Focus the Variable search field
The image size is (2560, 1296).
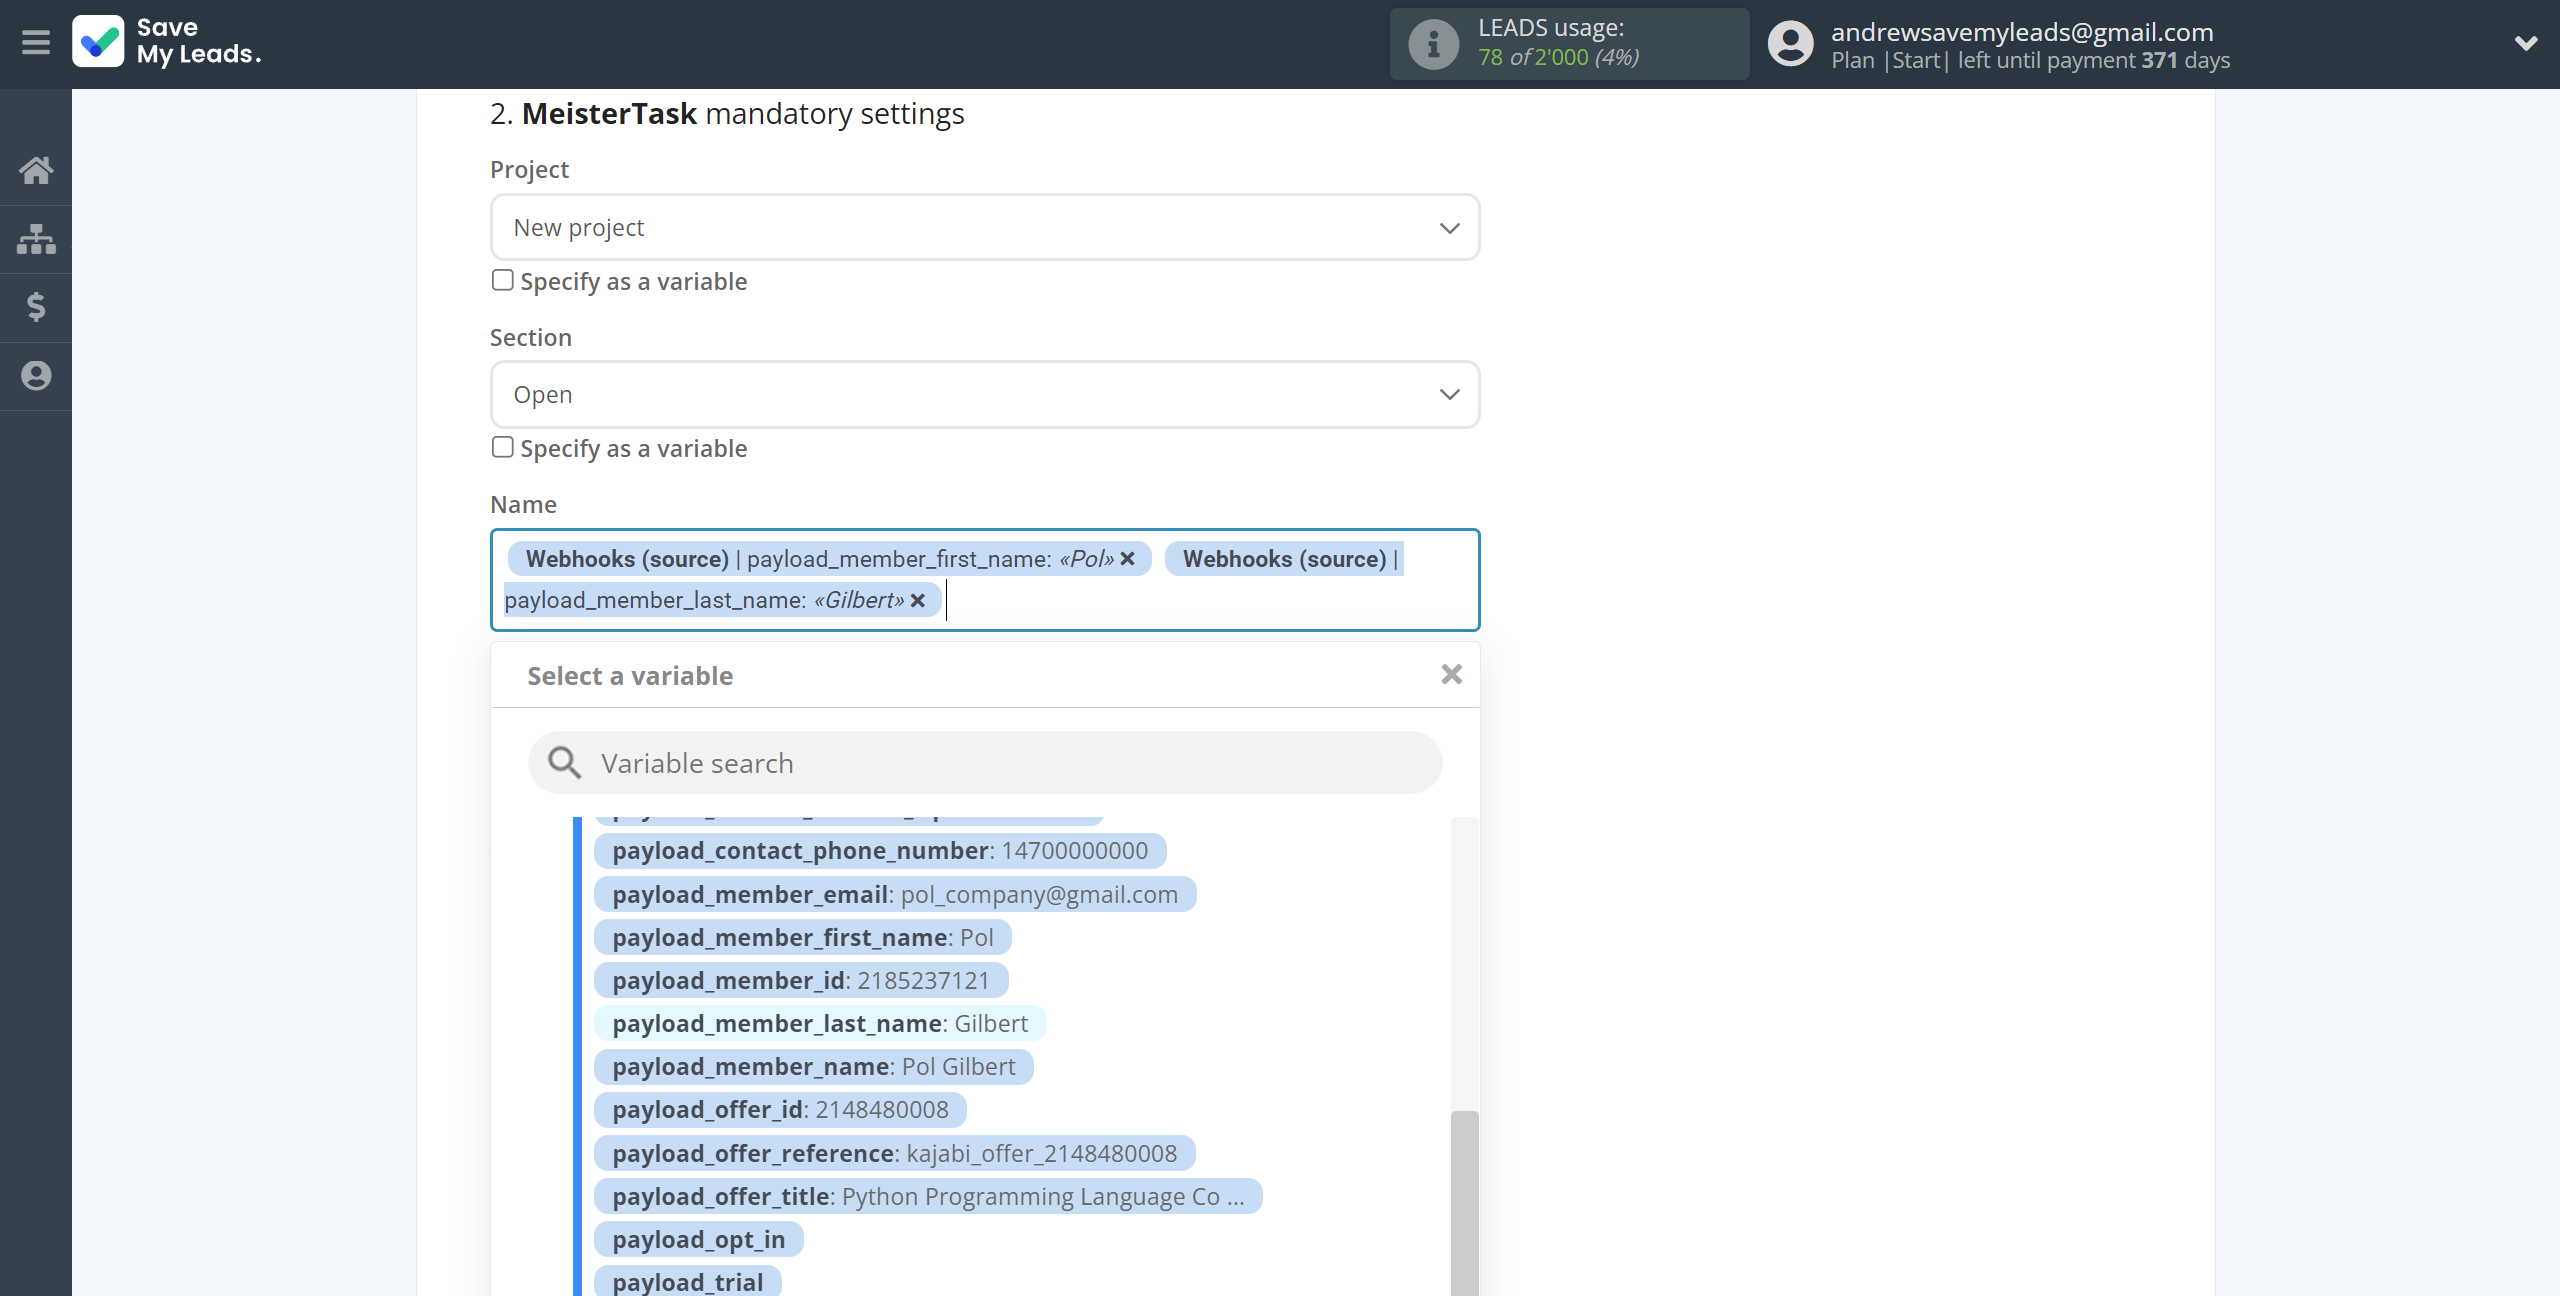tap(985, 763)
